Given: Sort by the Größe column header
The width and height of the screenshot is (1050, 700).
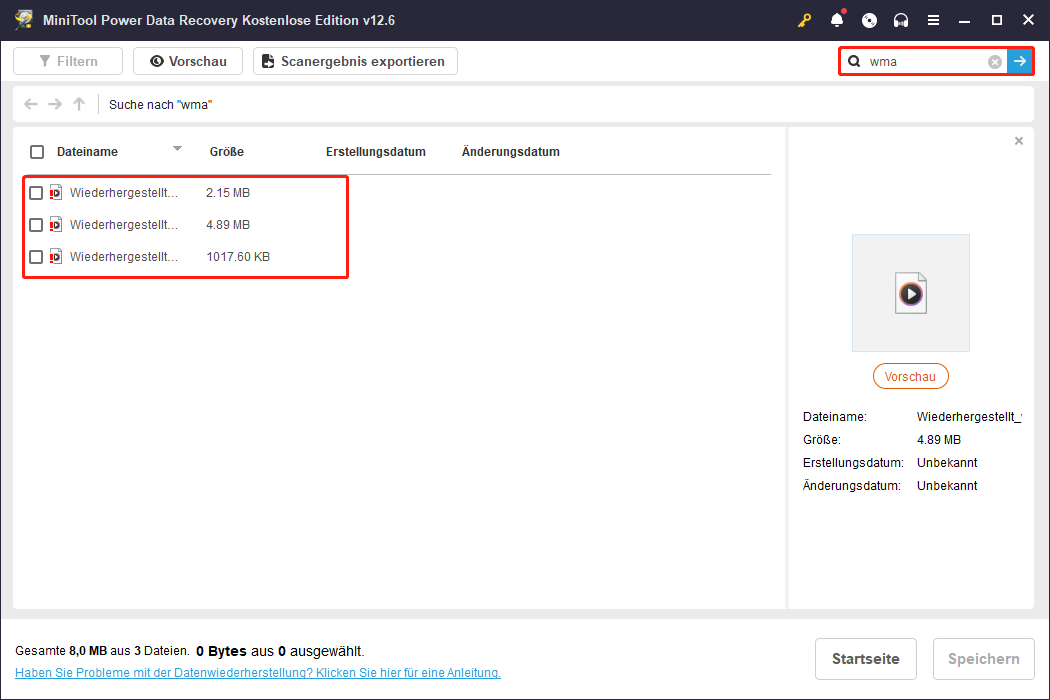Looking at the screenshot, I should tap(227, 152).
